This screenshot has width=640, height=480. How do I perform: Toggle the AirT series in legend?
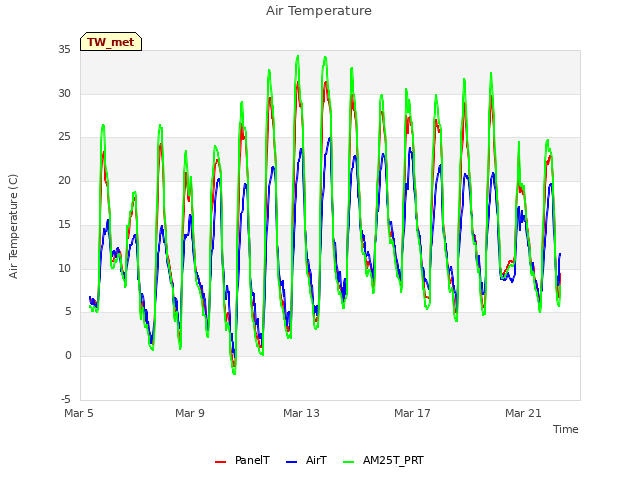[x=306, y=460]
